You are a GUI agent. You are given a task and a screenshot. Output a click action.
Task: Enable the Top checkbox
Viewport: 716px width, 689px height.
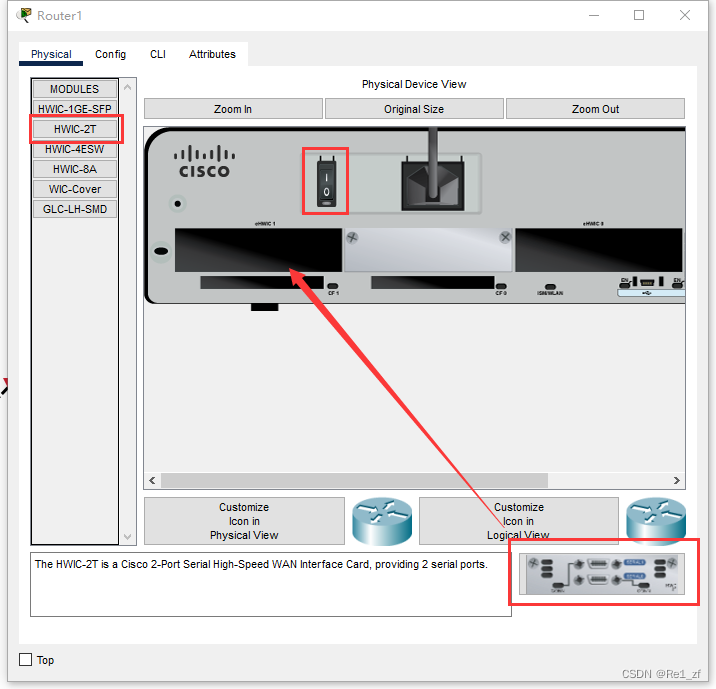[26, 659]
